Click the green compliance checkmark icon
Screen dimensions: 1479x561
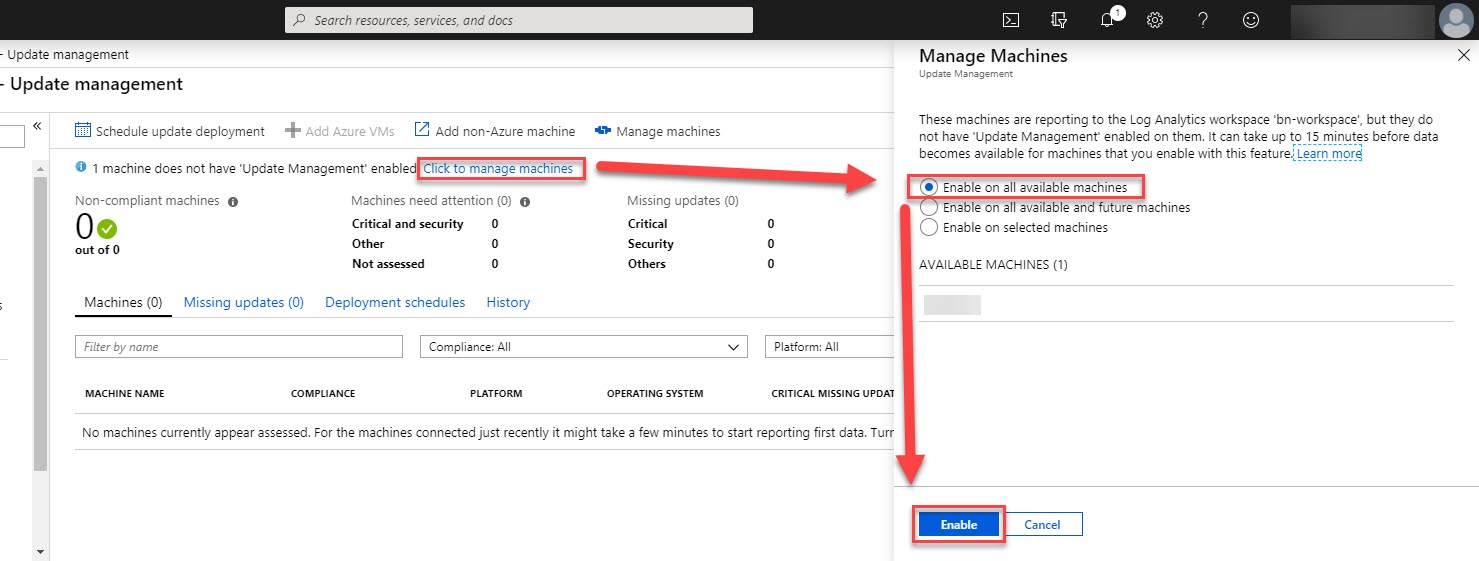pyautogui.click(x=107, y=229)
